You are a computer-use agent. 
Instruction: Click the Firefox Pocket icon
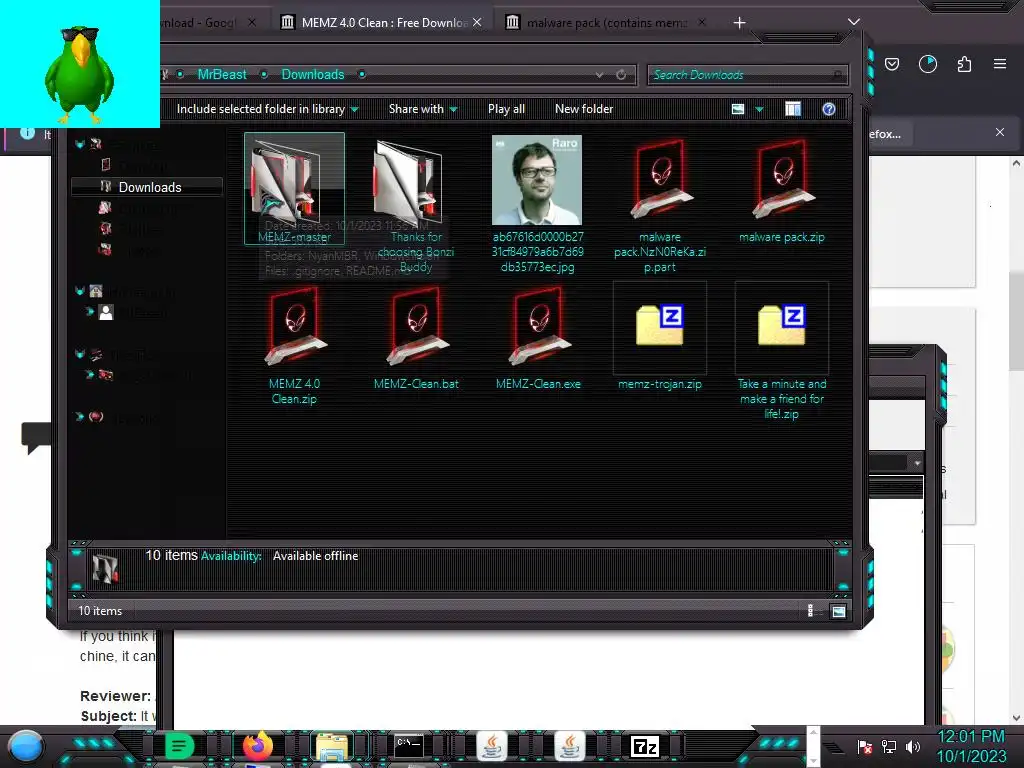click(x=892, y=64)
